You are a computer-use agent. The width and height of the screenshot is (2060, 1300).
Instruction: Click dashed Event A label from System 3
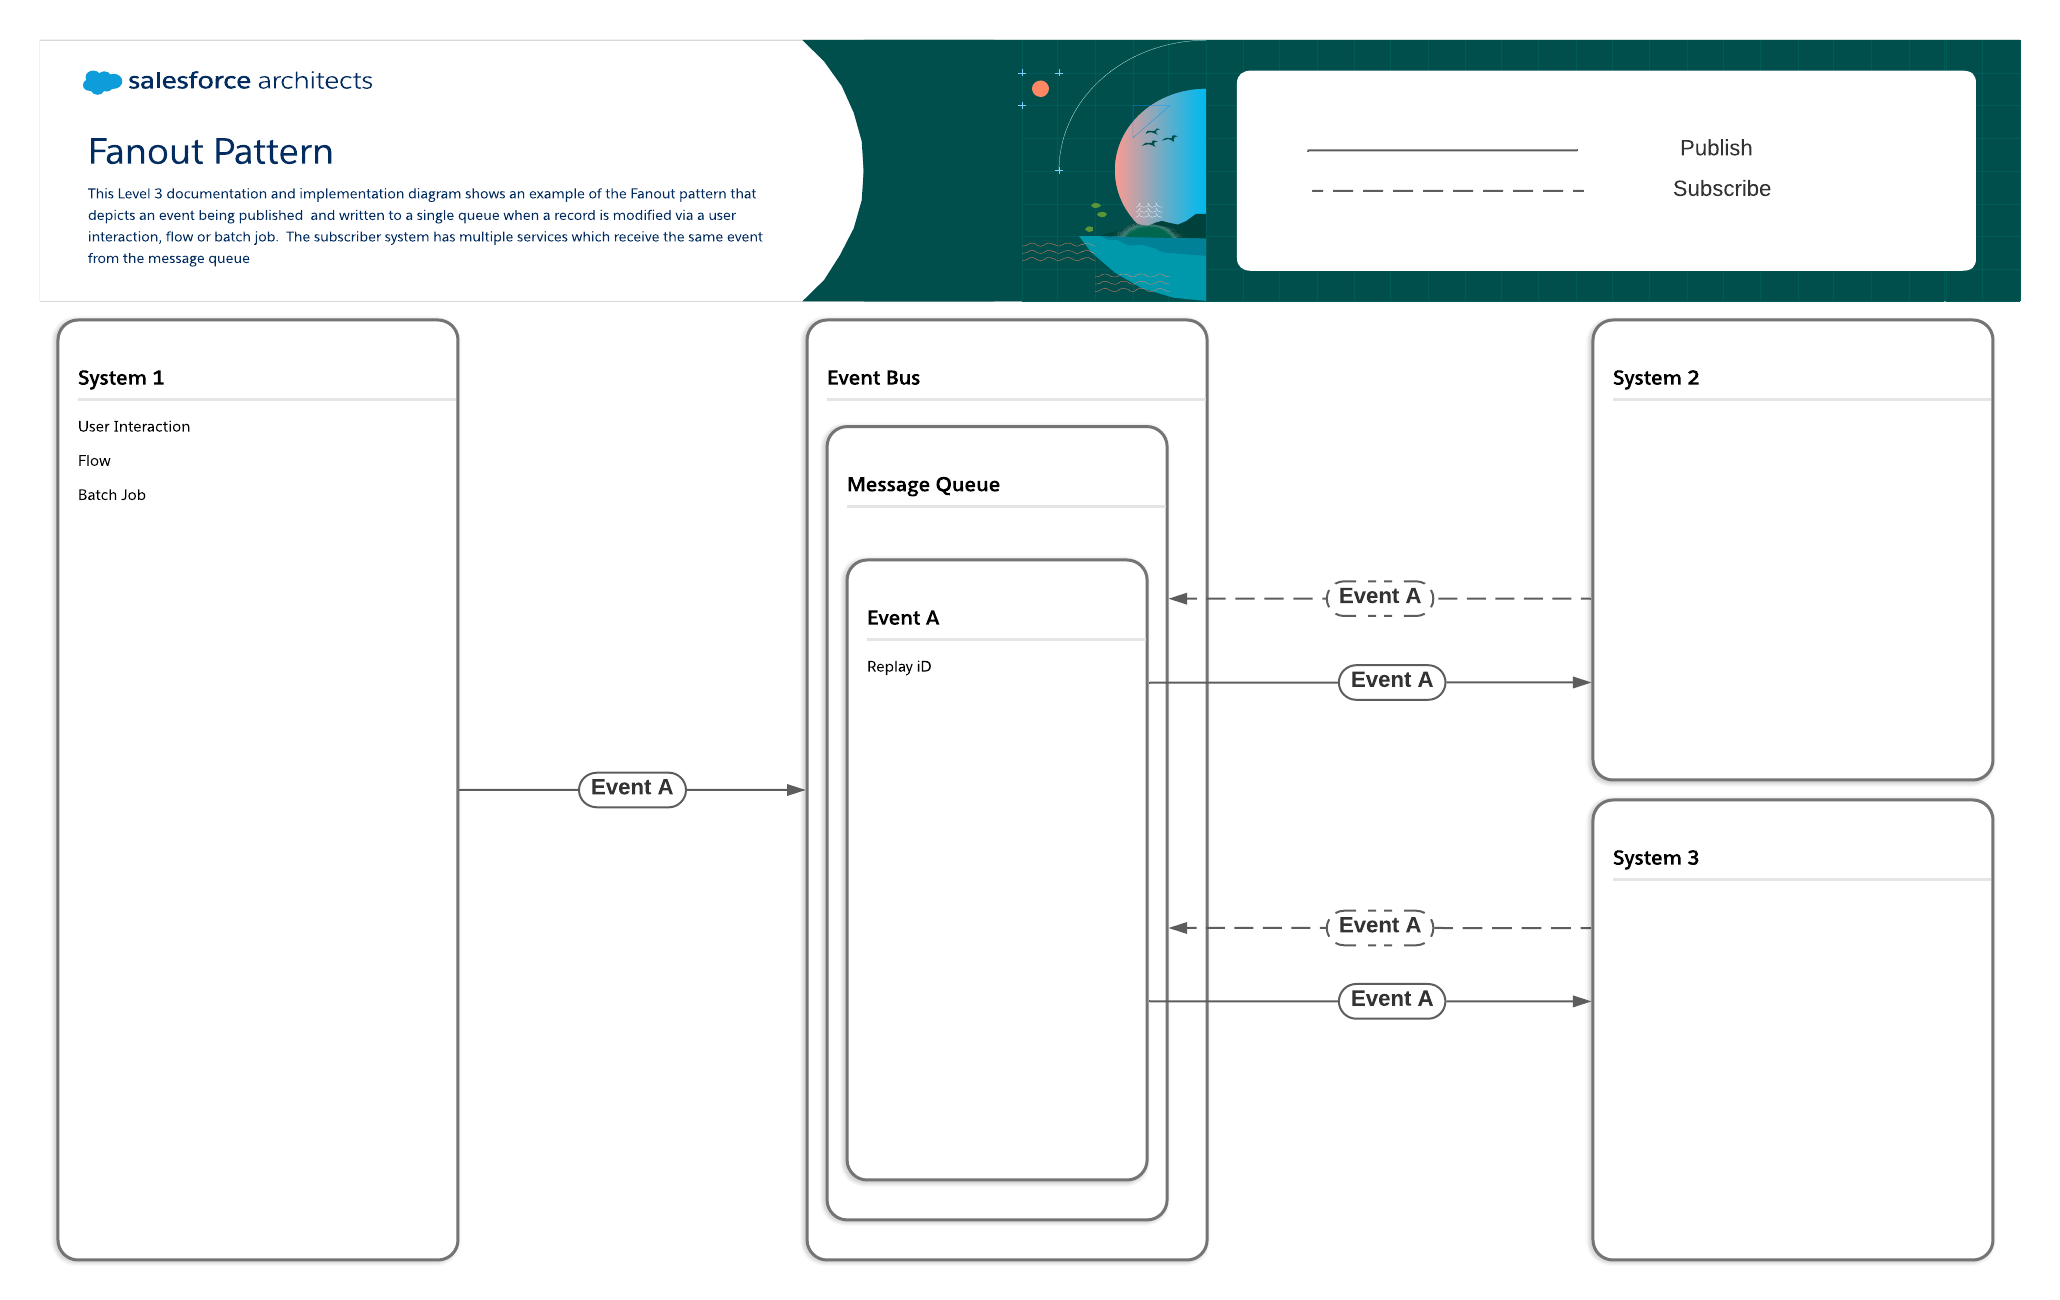click(1379, 926)
